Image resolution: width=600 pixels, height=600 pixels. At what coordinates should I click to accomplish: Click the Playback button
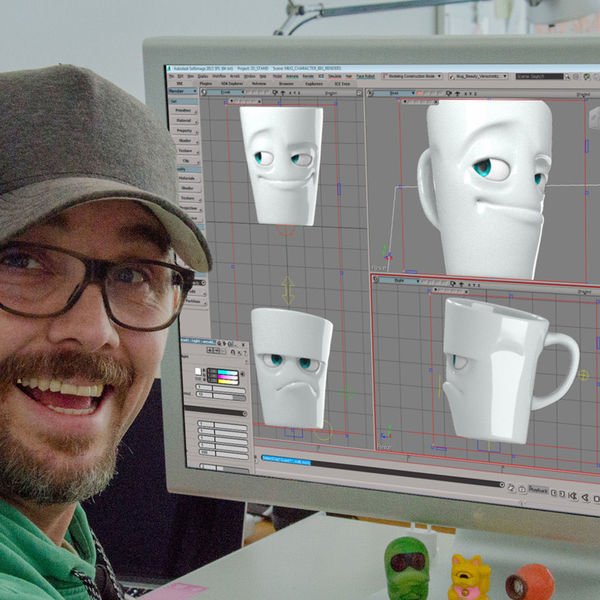[537, 492]
